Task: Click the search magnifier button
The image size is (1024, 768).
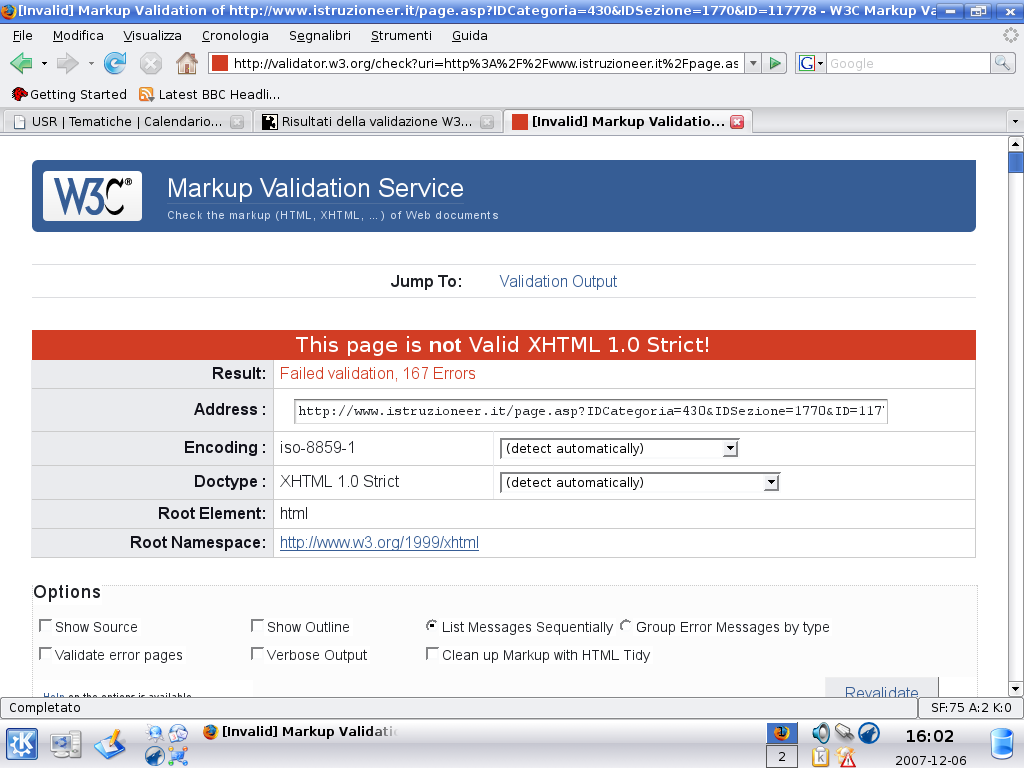Action: pyautogui.click(x=1002, y=63)
